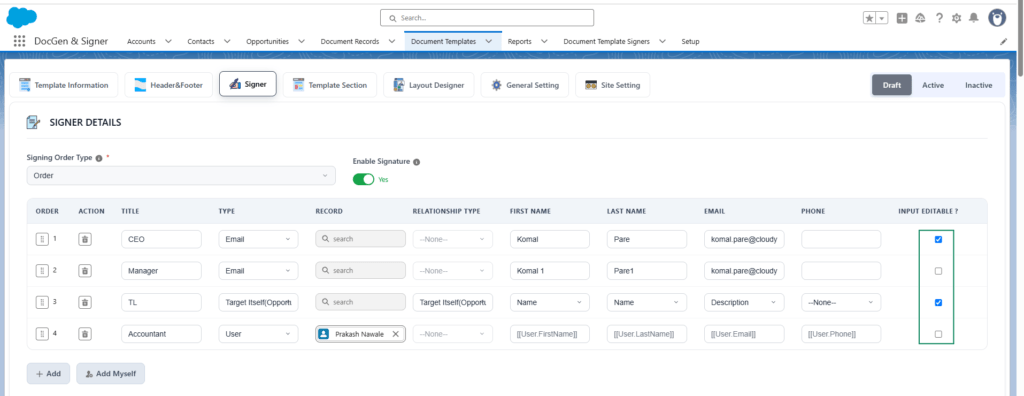
Task: Open the Type dropdown for Manager row
Action: 259,271
